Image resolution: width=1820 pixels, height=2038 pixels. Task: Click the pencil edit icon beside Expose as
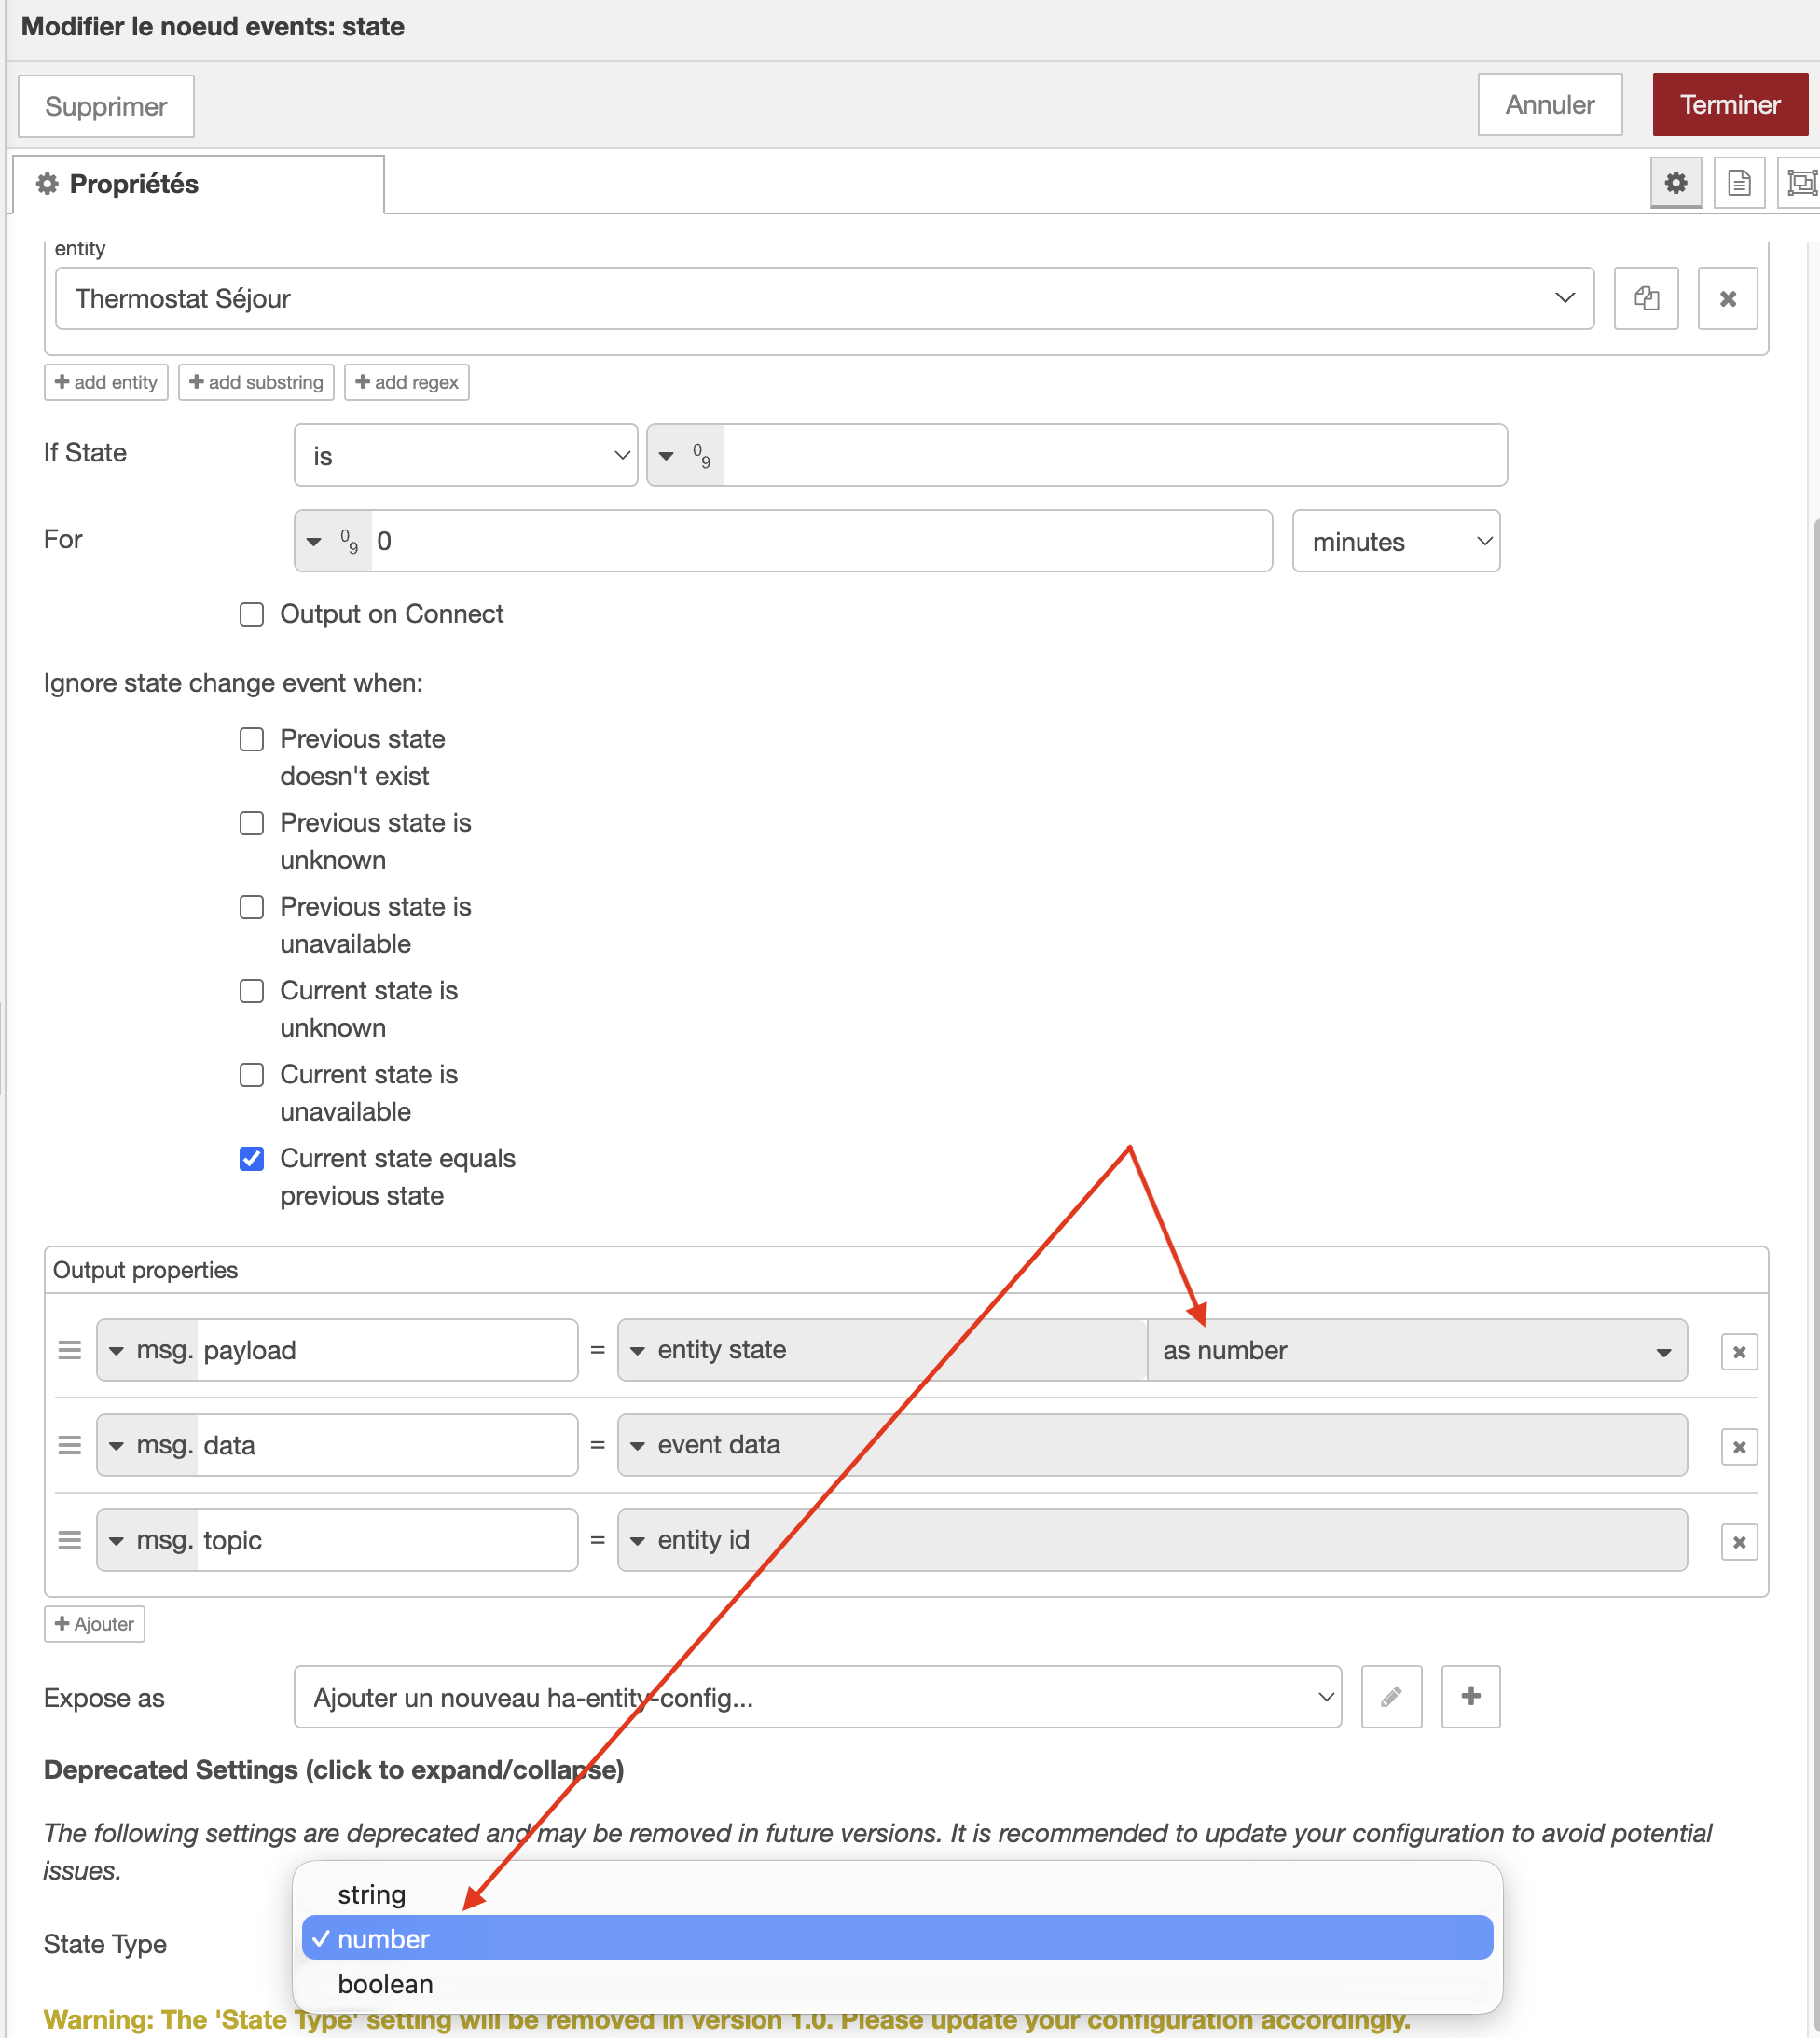(x=1391, y=1697)
